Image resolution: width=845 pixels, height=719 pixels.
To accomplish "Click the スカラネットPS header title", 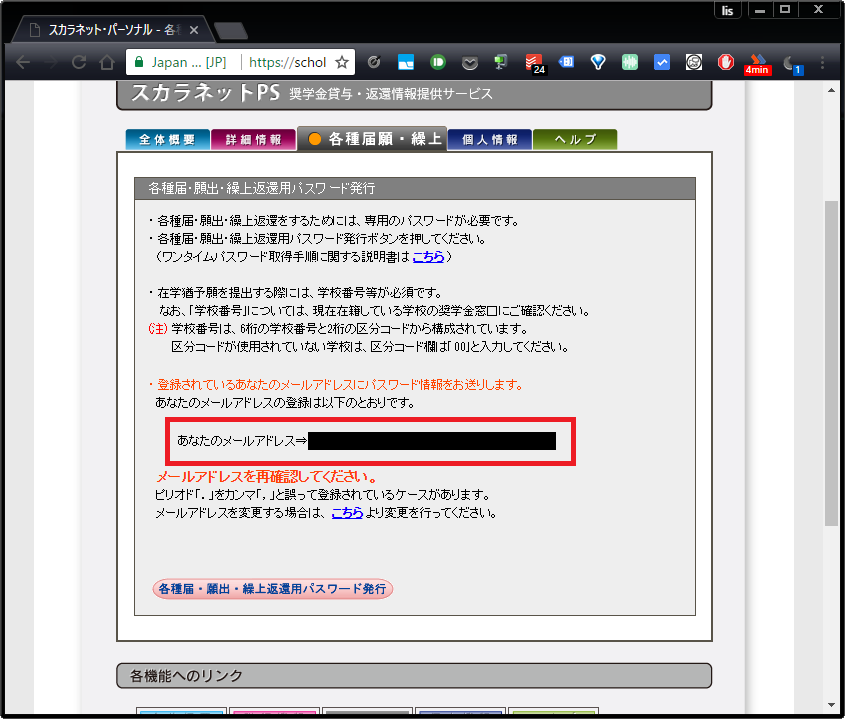I will (x=206, y=93).
